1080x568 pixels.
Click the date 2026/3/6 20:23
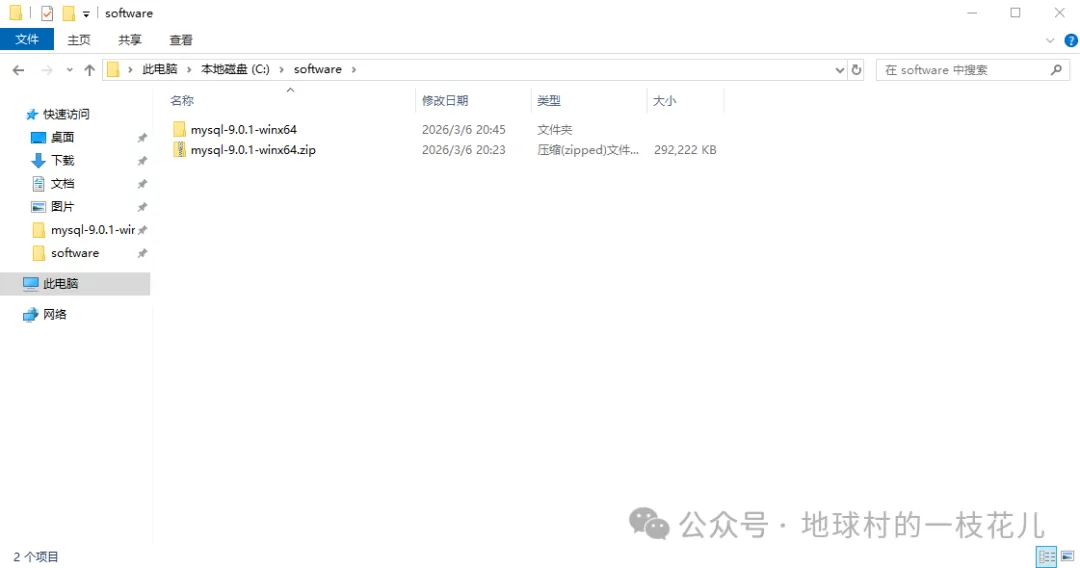pos(464,149)
